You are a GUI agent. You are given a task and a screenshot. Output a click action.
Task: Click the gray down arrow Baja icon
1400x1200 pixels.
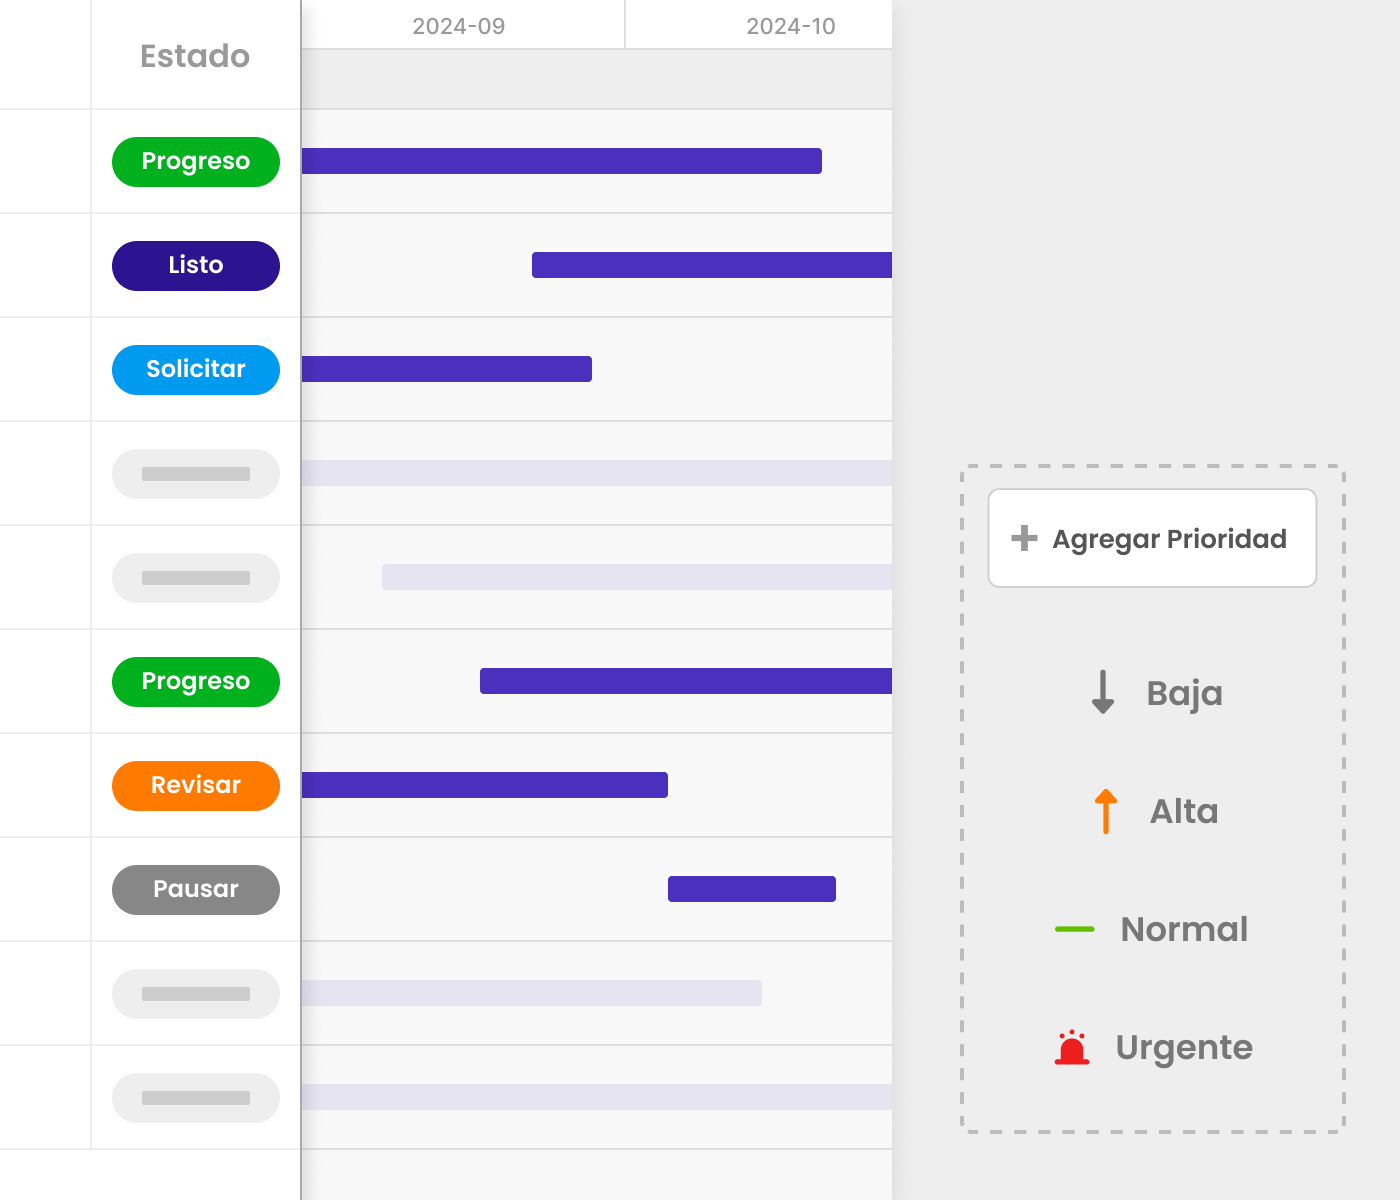(1103, 692)
